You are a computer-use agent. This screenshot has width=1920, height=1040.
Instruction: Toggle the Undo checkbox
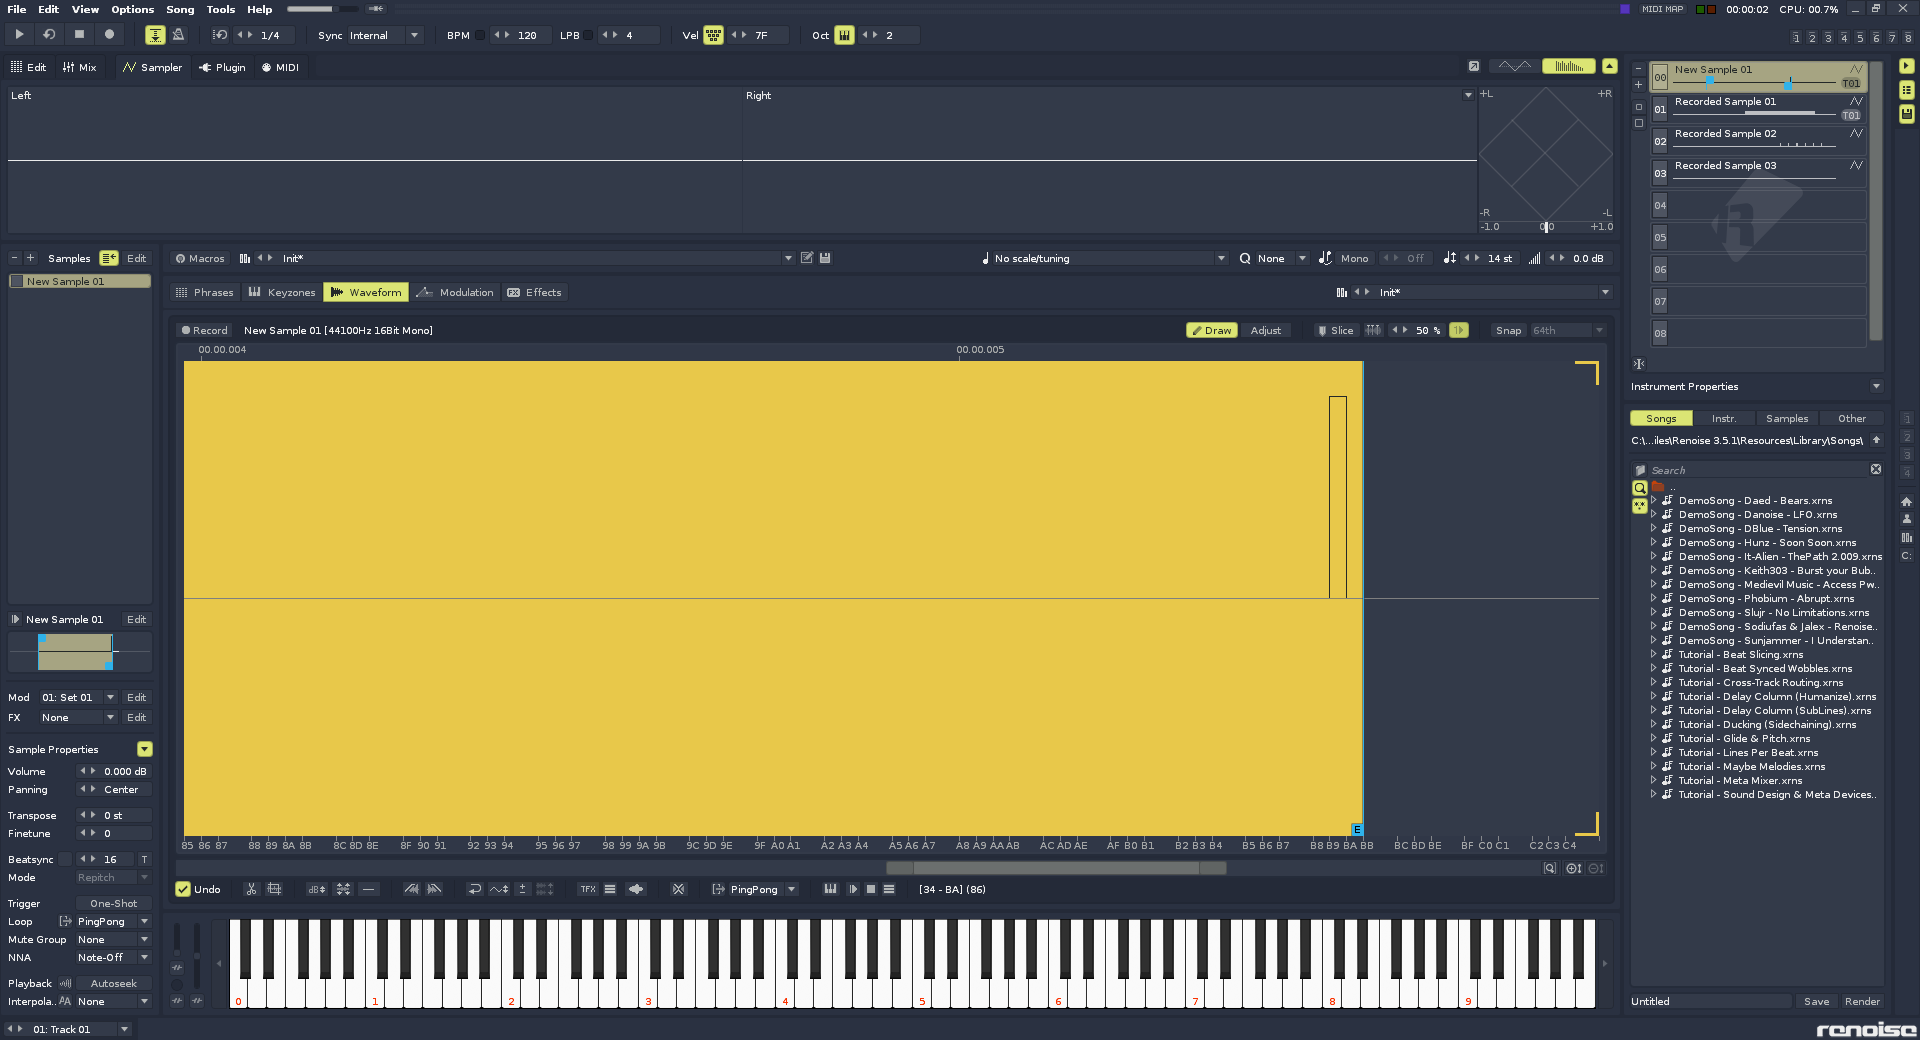click(183, 889)
